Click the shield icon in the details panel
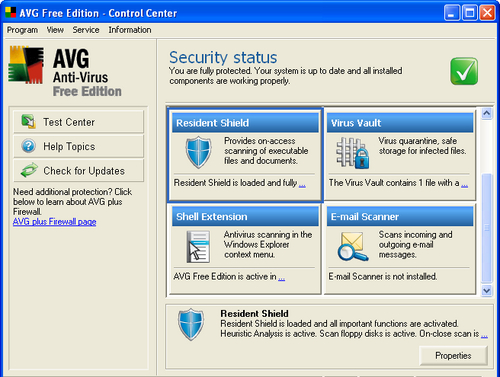Screen dimensions: 500x377 click(x=191, y=324)
